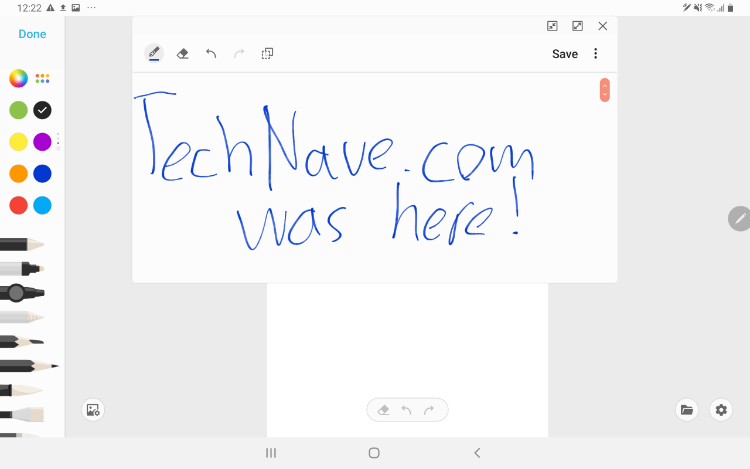Viewport: 750px width, 469px height.
Task: Open the three-dot more options menu
Action: pos(596,54)
